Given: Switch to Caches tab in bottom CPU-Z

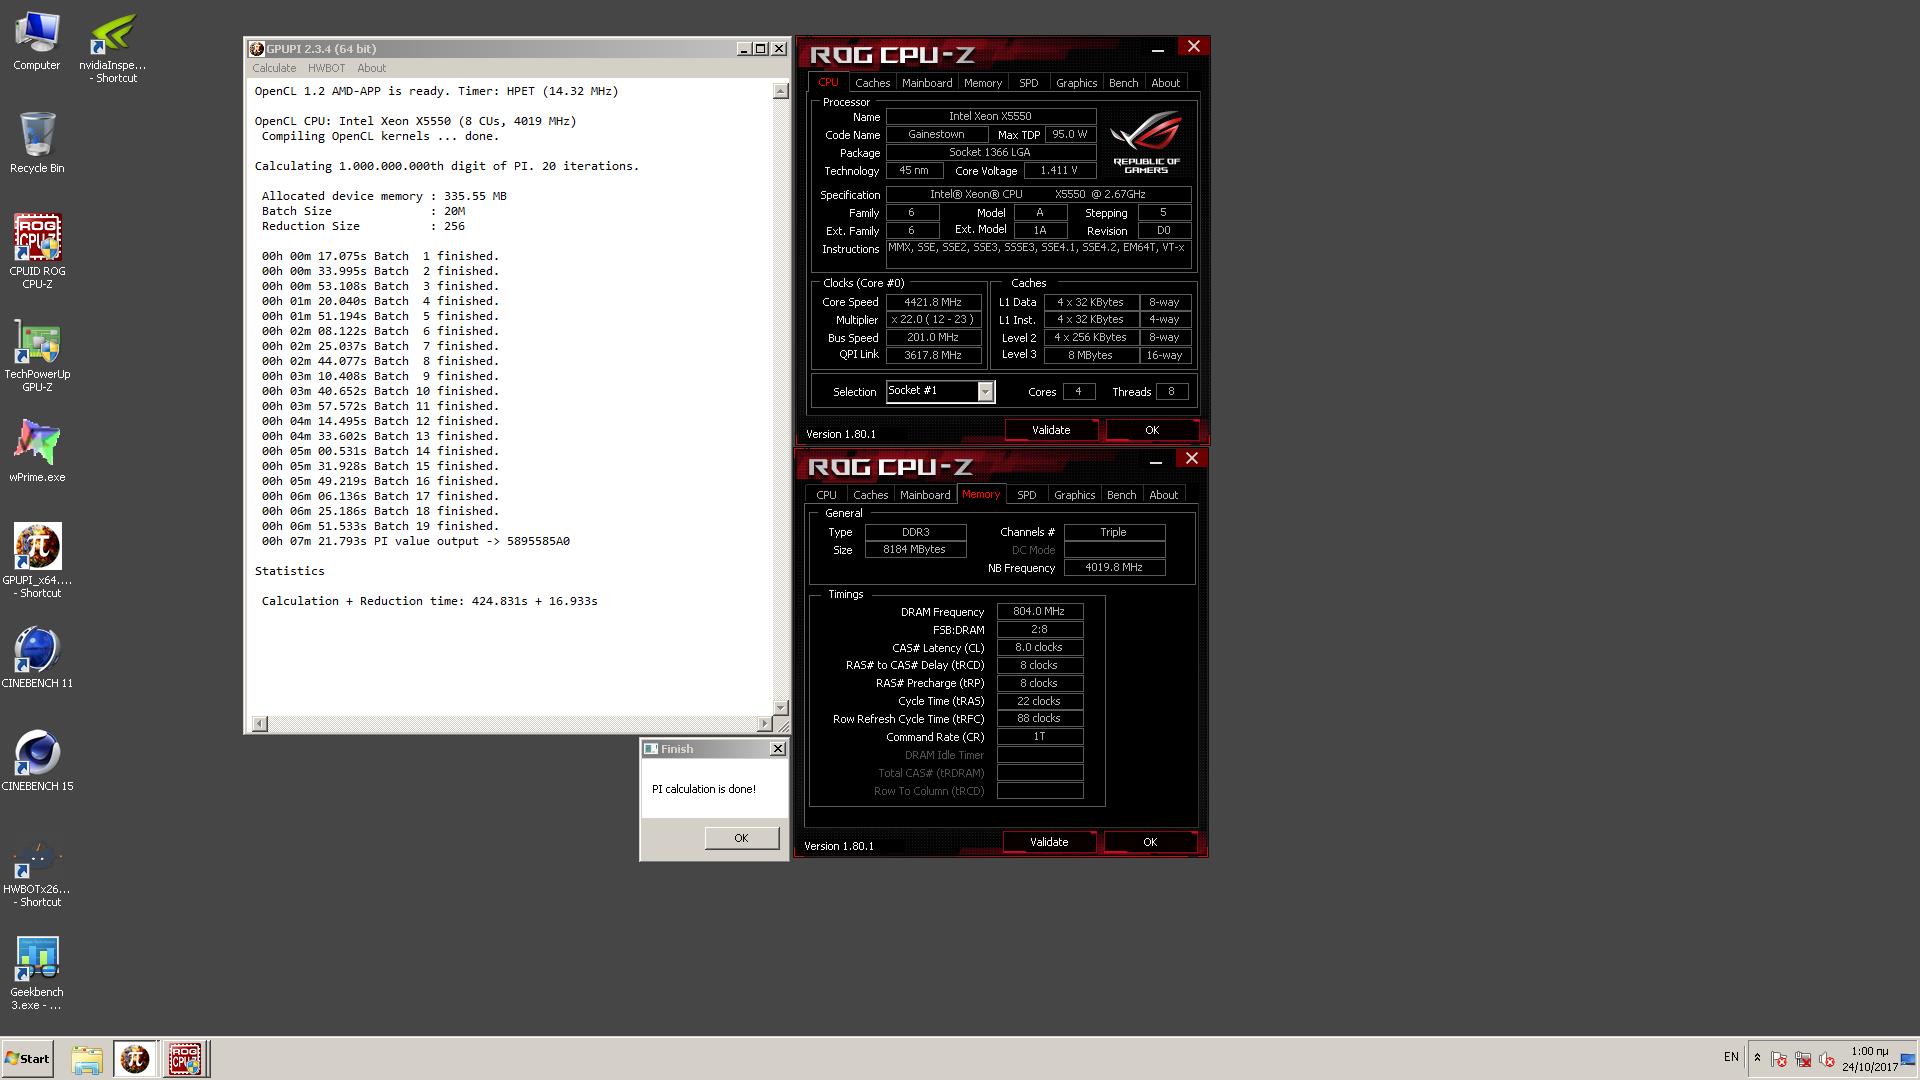Looking at the screenshot, I should click(870, 495).
